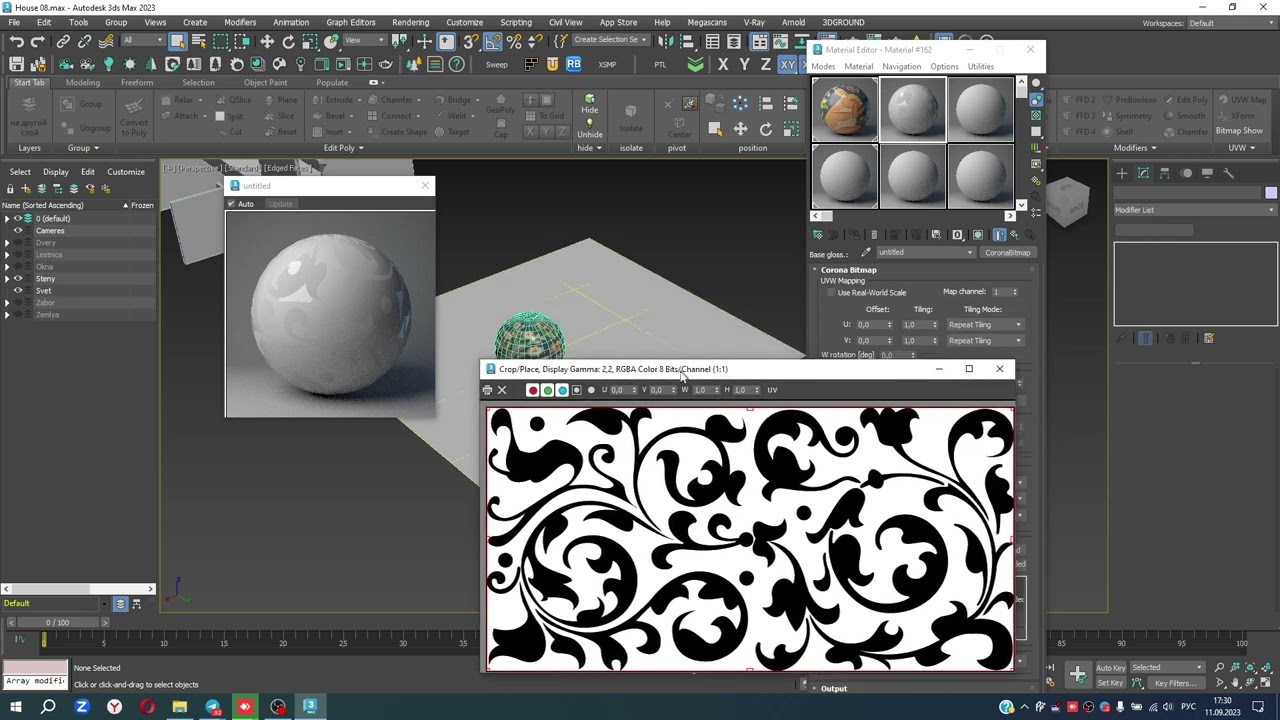Open Select by Name list
1280x720 pixels.
[199, 42]
